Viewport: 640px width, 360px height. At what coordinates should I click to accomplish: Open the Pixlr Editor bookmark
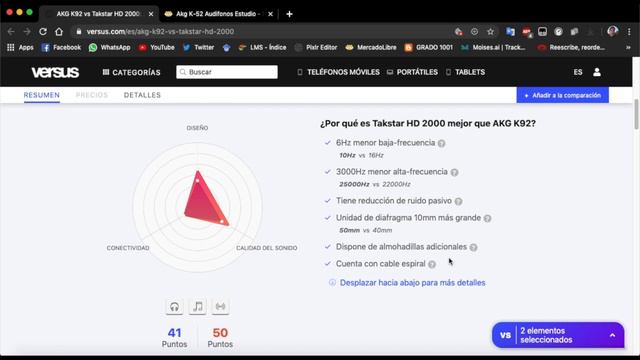(316, 47)
